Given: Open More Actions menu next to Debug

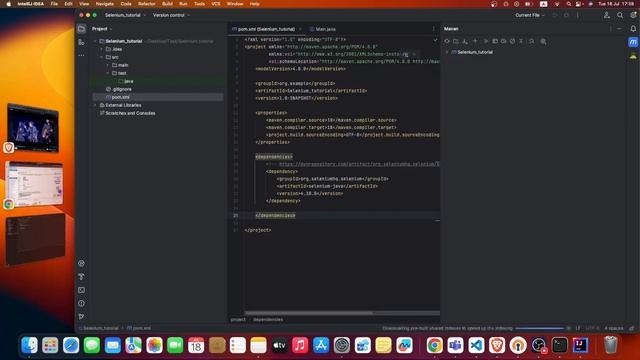Looking at the screenshot, I should pyautogui.click(x=578, y=15).
